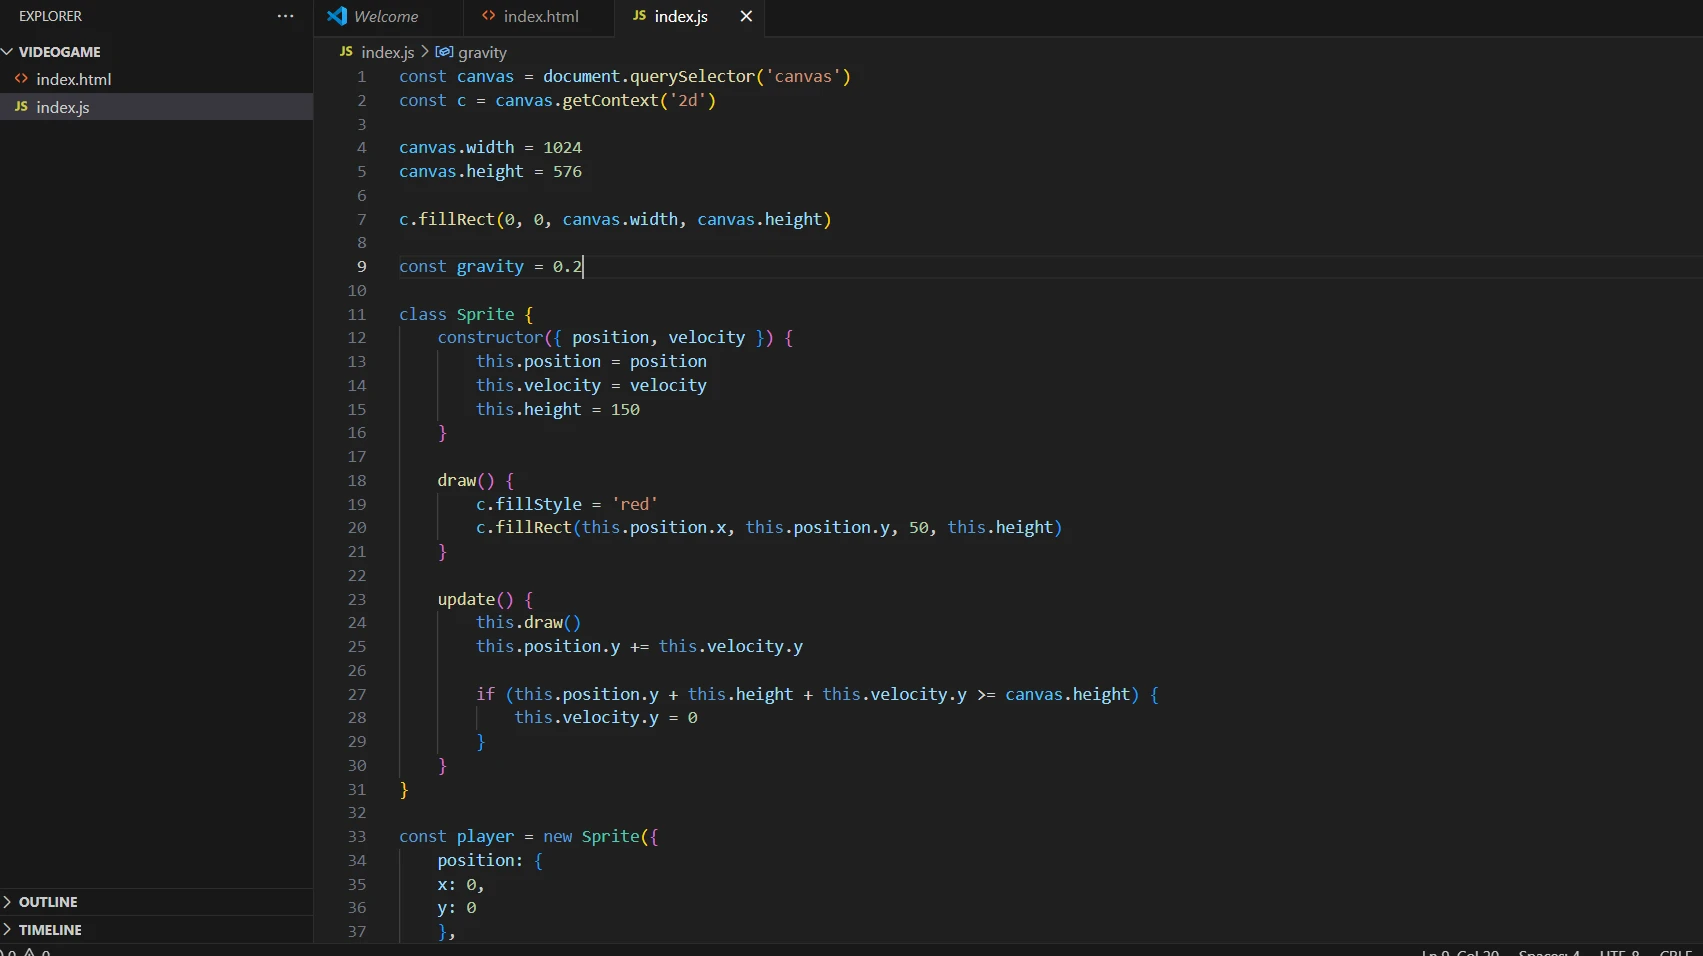This screenshot has width=1703, height=956.
Task: Switch to the index.html editor tab
Action: coord(538,16)
